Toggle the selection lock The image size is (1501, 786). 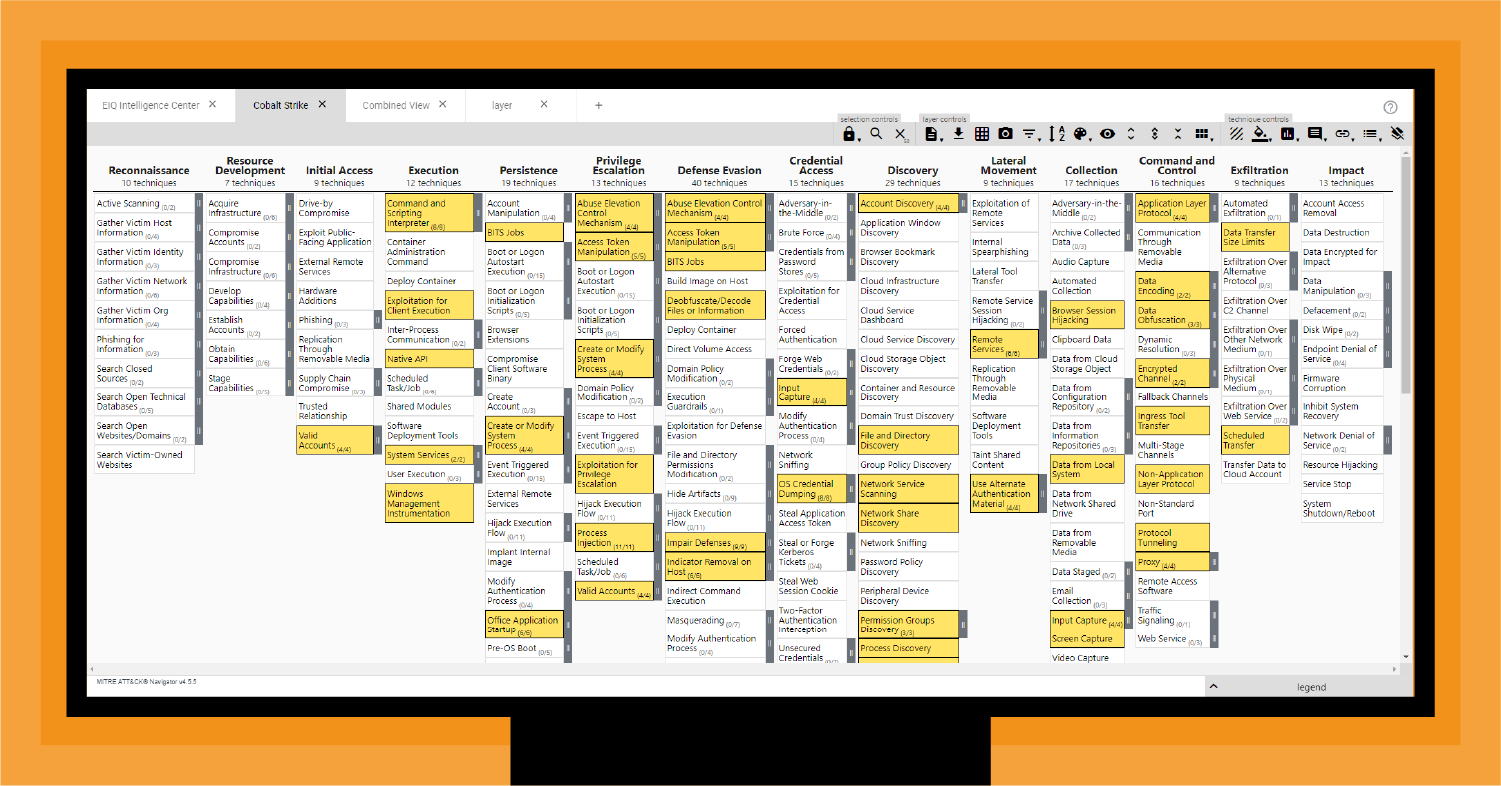pos(849,133)
